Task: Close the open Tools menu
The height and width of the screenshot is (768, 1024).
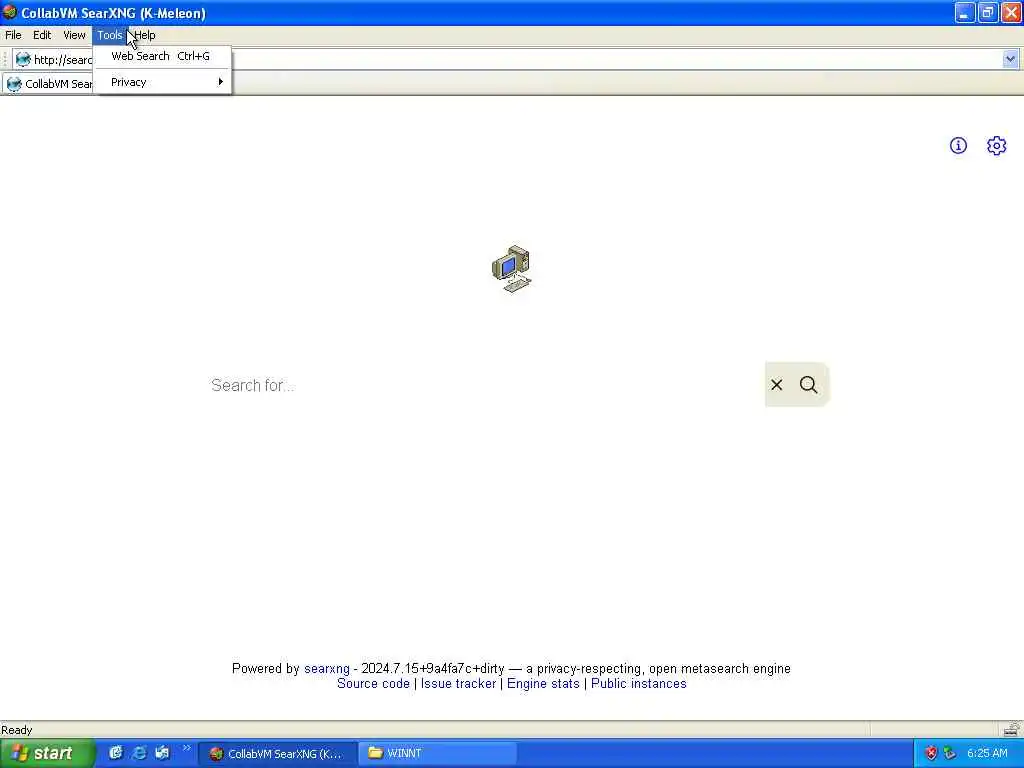Action: click(x=110, y=35)
